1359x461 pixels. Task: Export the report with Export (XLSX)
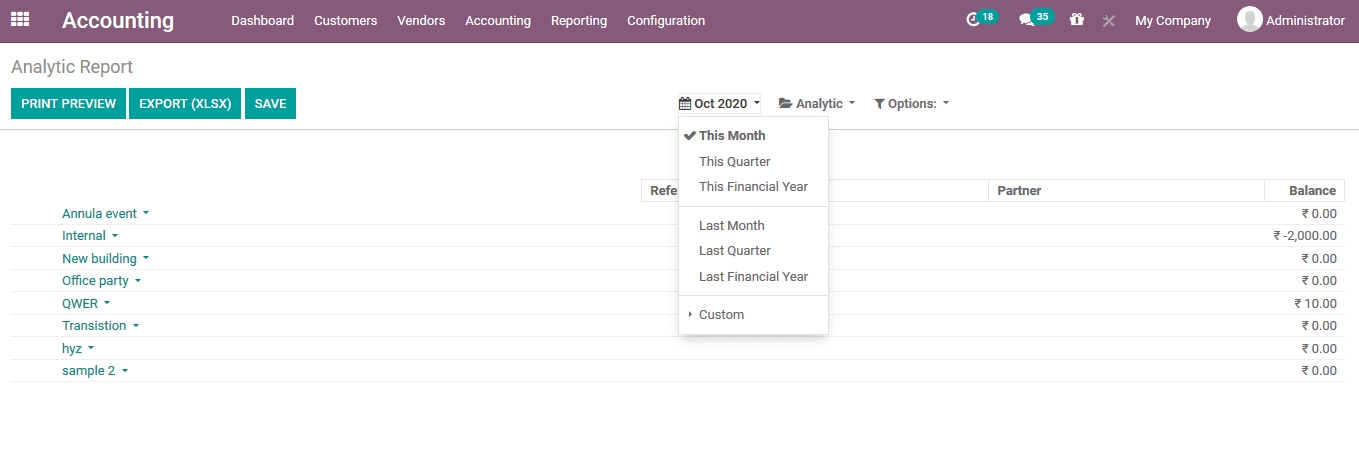185,104
